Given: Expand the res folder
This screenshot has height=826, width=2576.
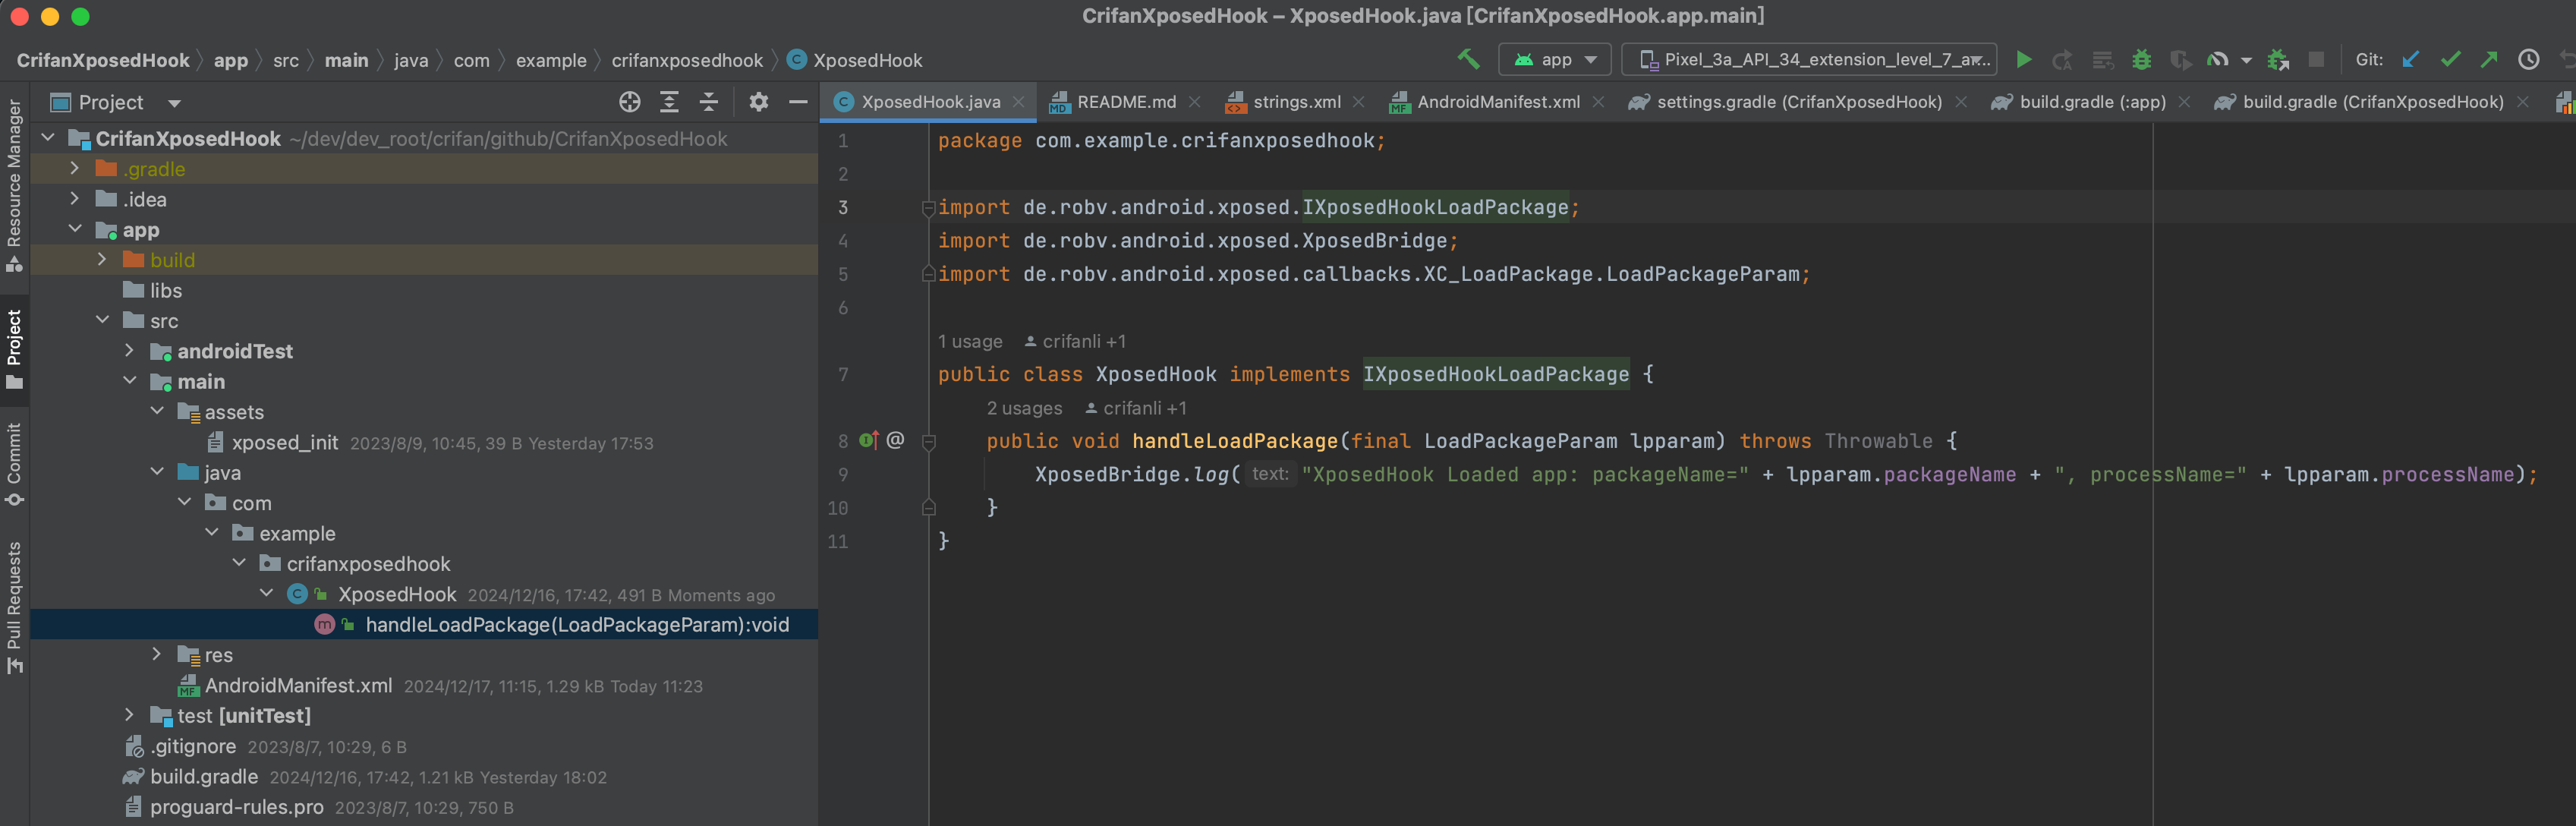Looking at the screenshot, I should point(156,654).
